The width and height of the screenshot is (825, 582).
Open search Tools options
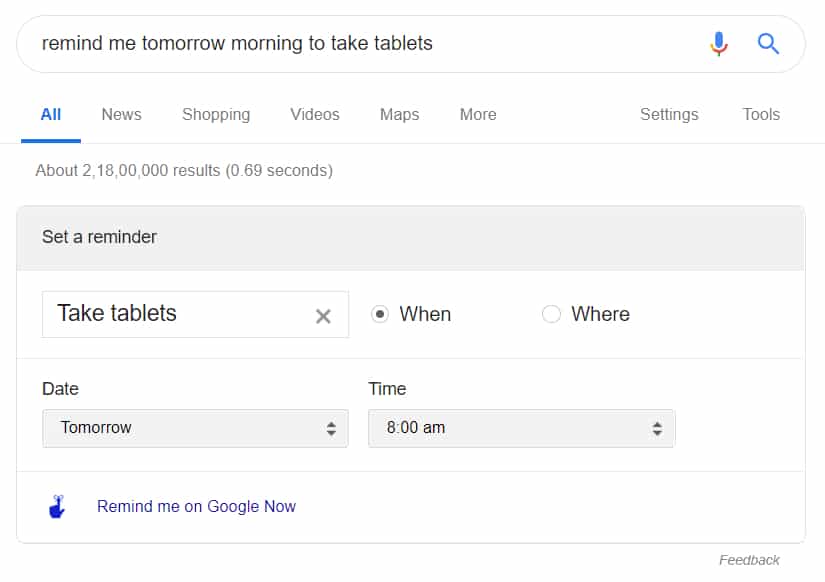761,114
